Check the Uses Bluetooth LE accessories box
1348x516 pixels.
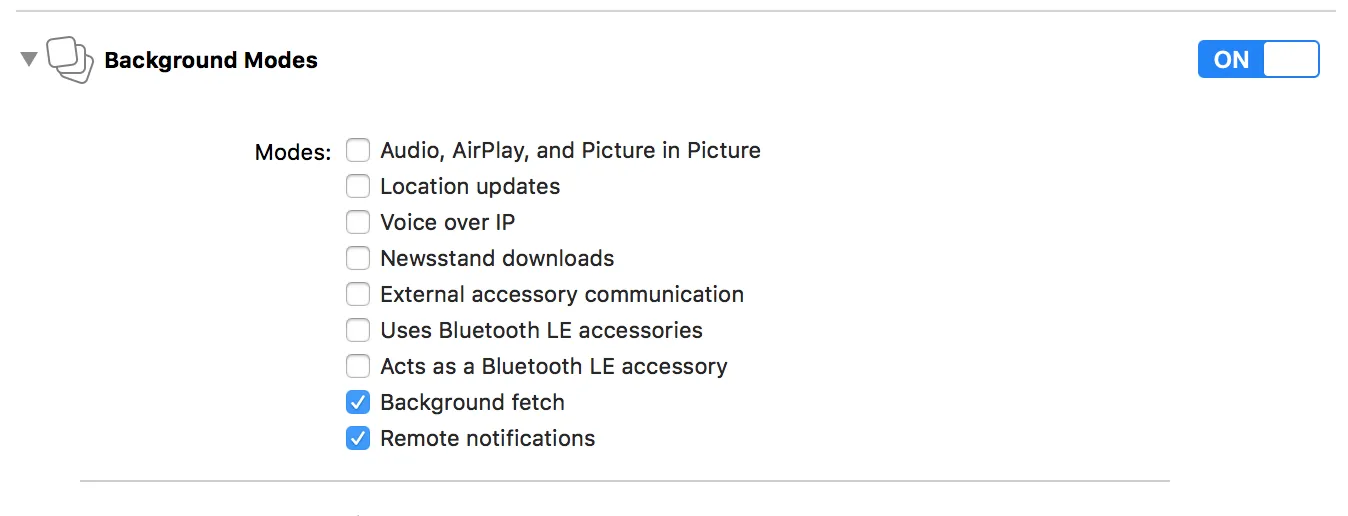point(358,330)
